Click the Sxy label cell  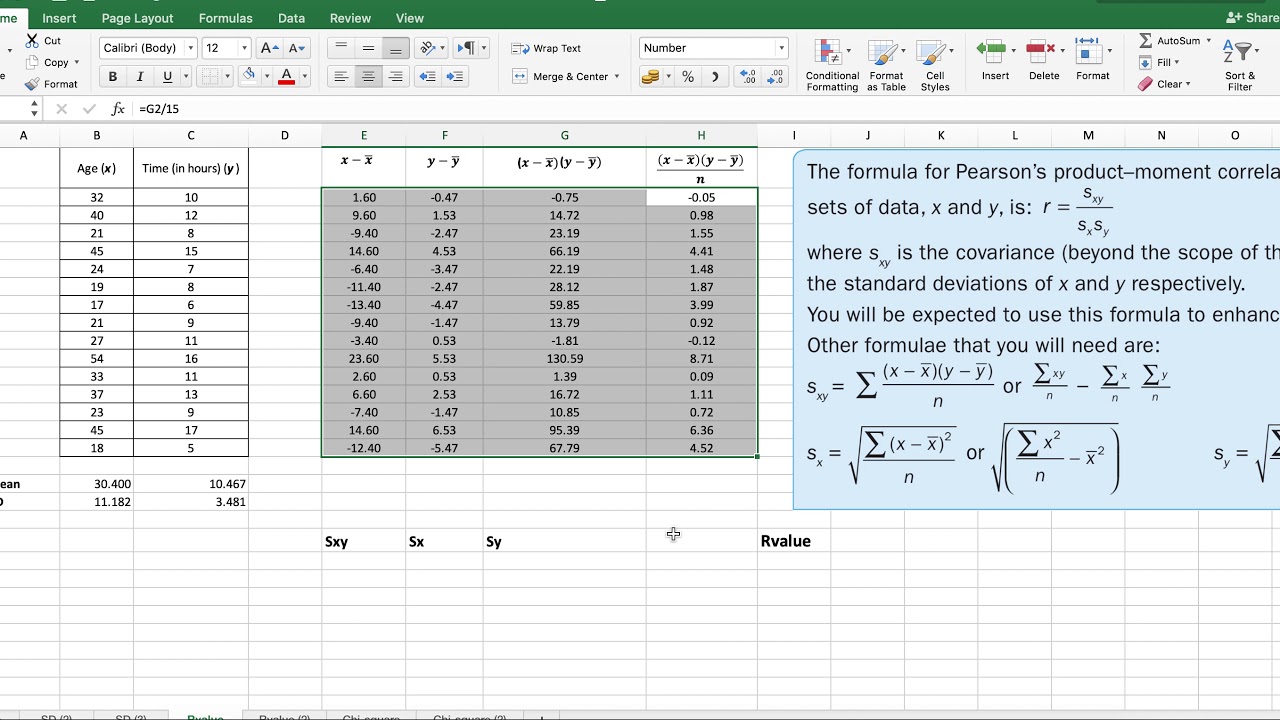click(363, 541)
